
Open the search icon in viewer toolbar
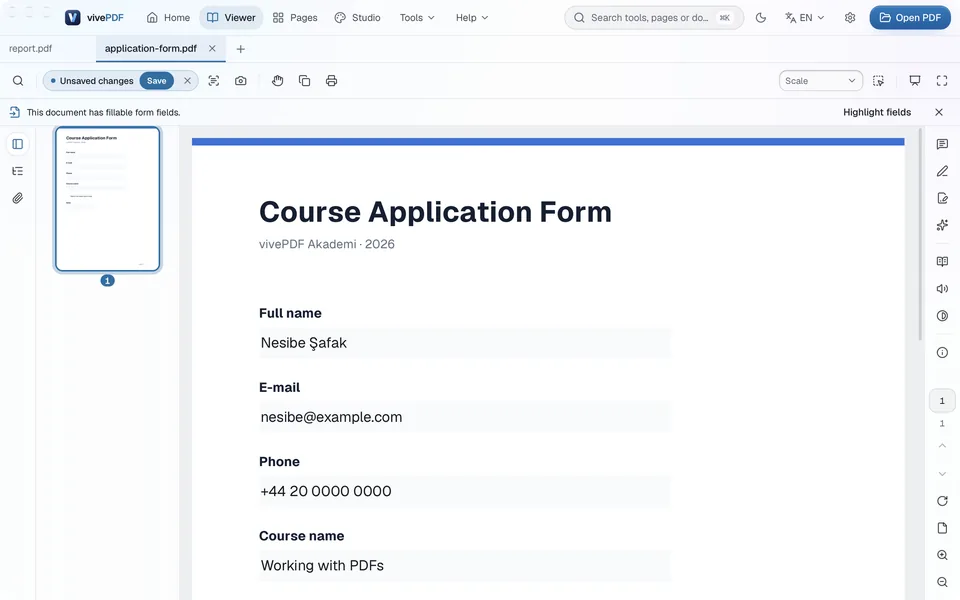click(18, 81)
